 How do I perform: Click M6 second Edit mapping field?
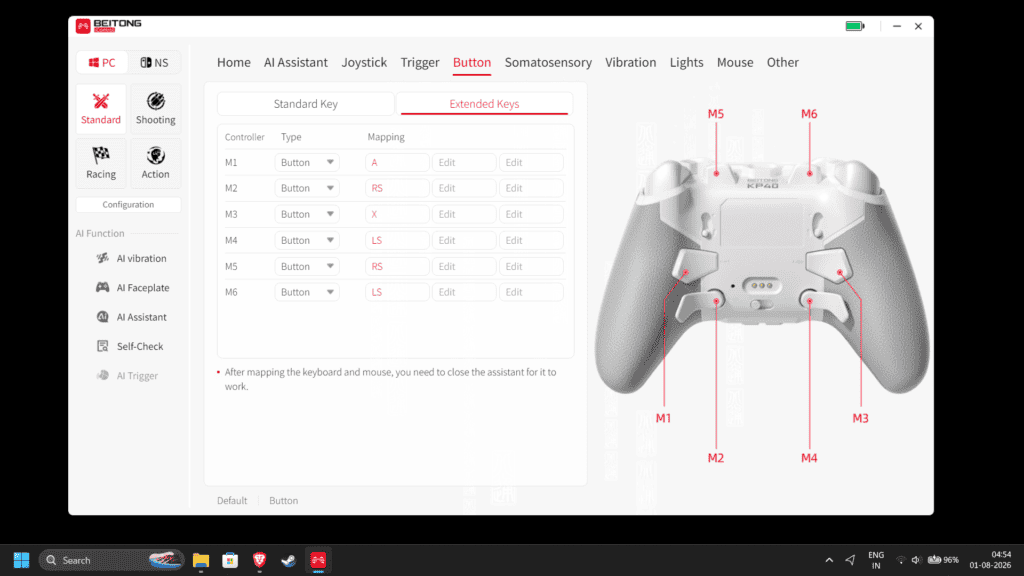pyautogui.click(x=464, y=292)
